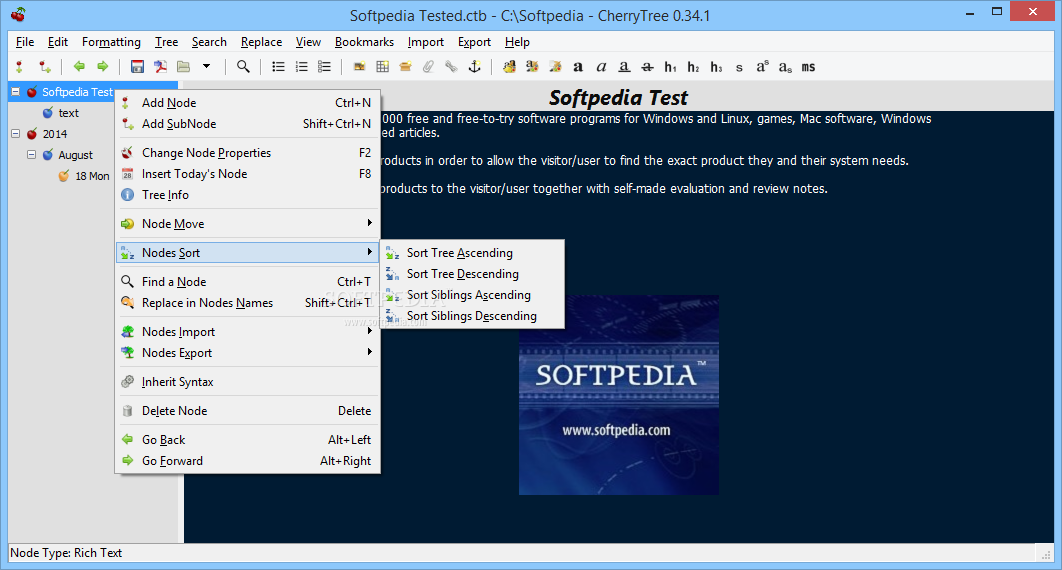
Task: Open the Bookmarks menu
Action: coord(364,42)
